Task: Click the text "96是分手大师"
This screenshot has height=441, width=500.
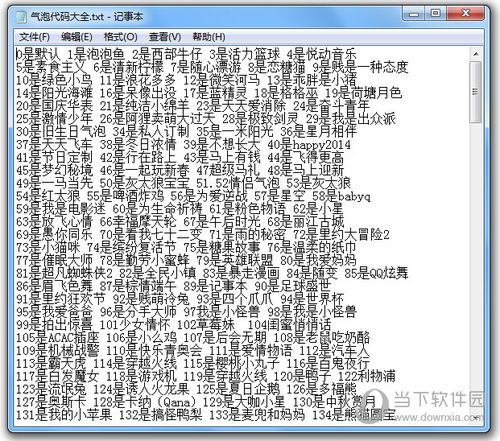Action: pyautogui.click(x=138, y=312)
